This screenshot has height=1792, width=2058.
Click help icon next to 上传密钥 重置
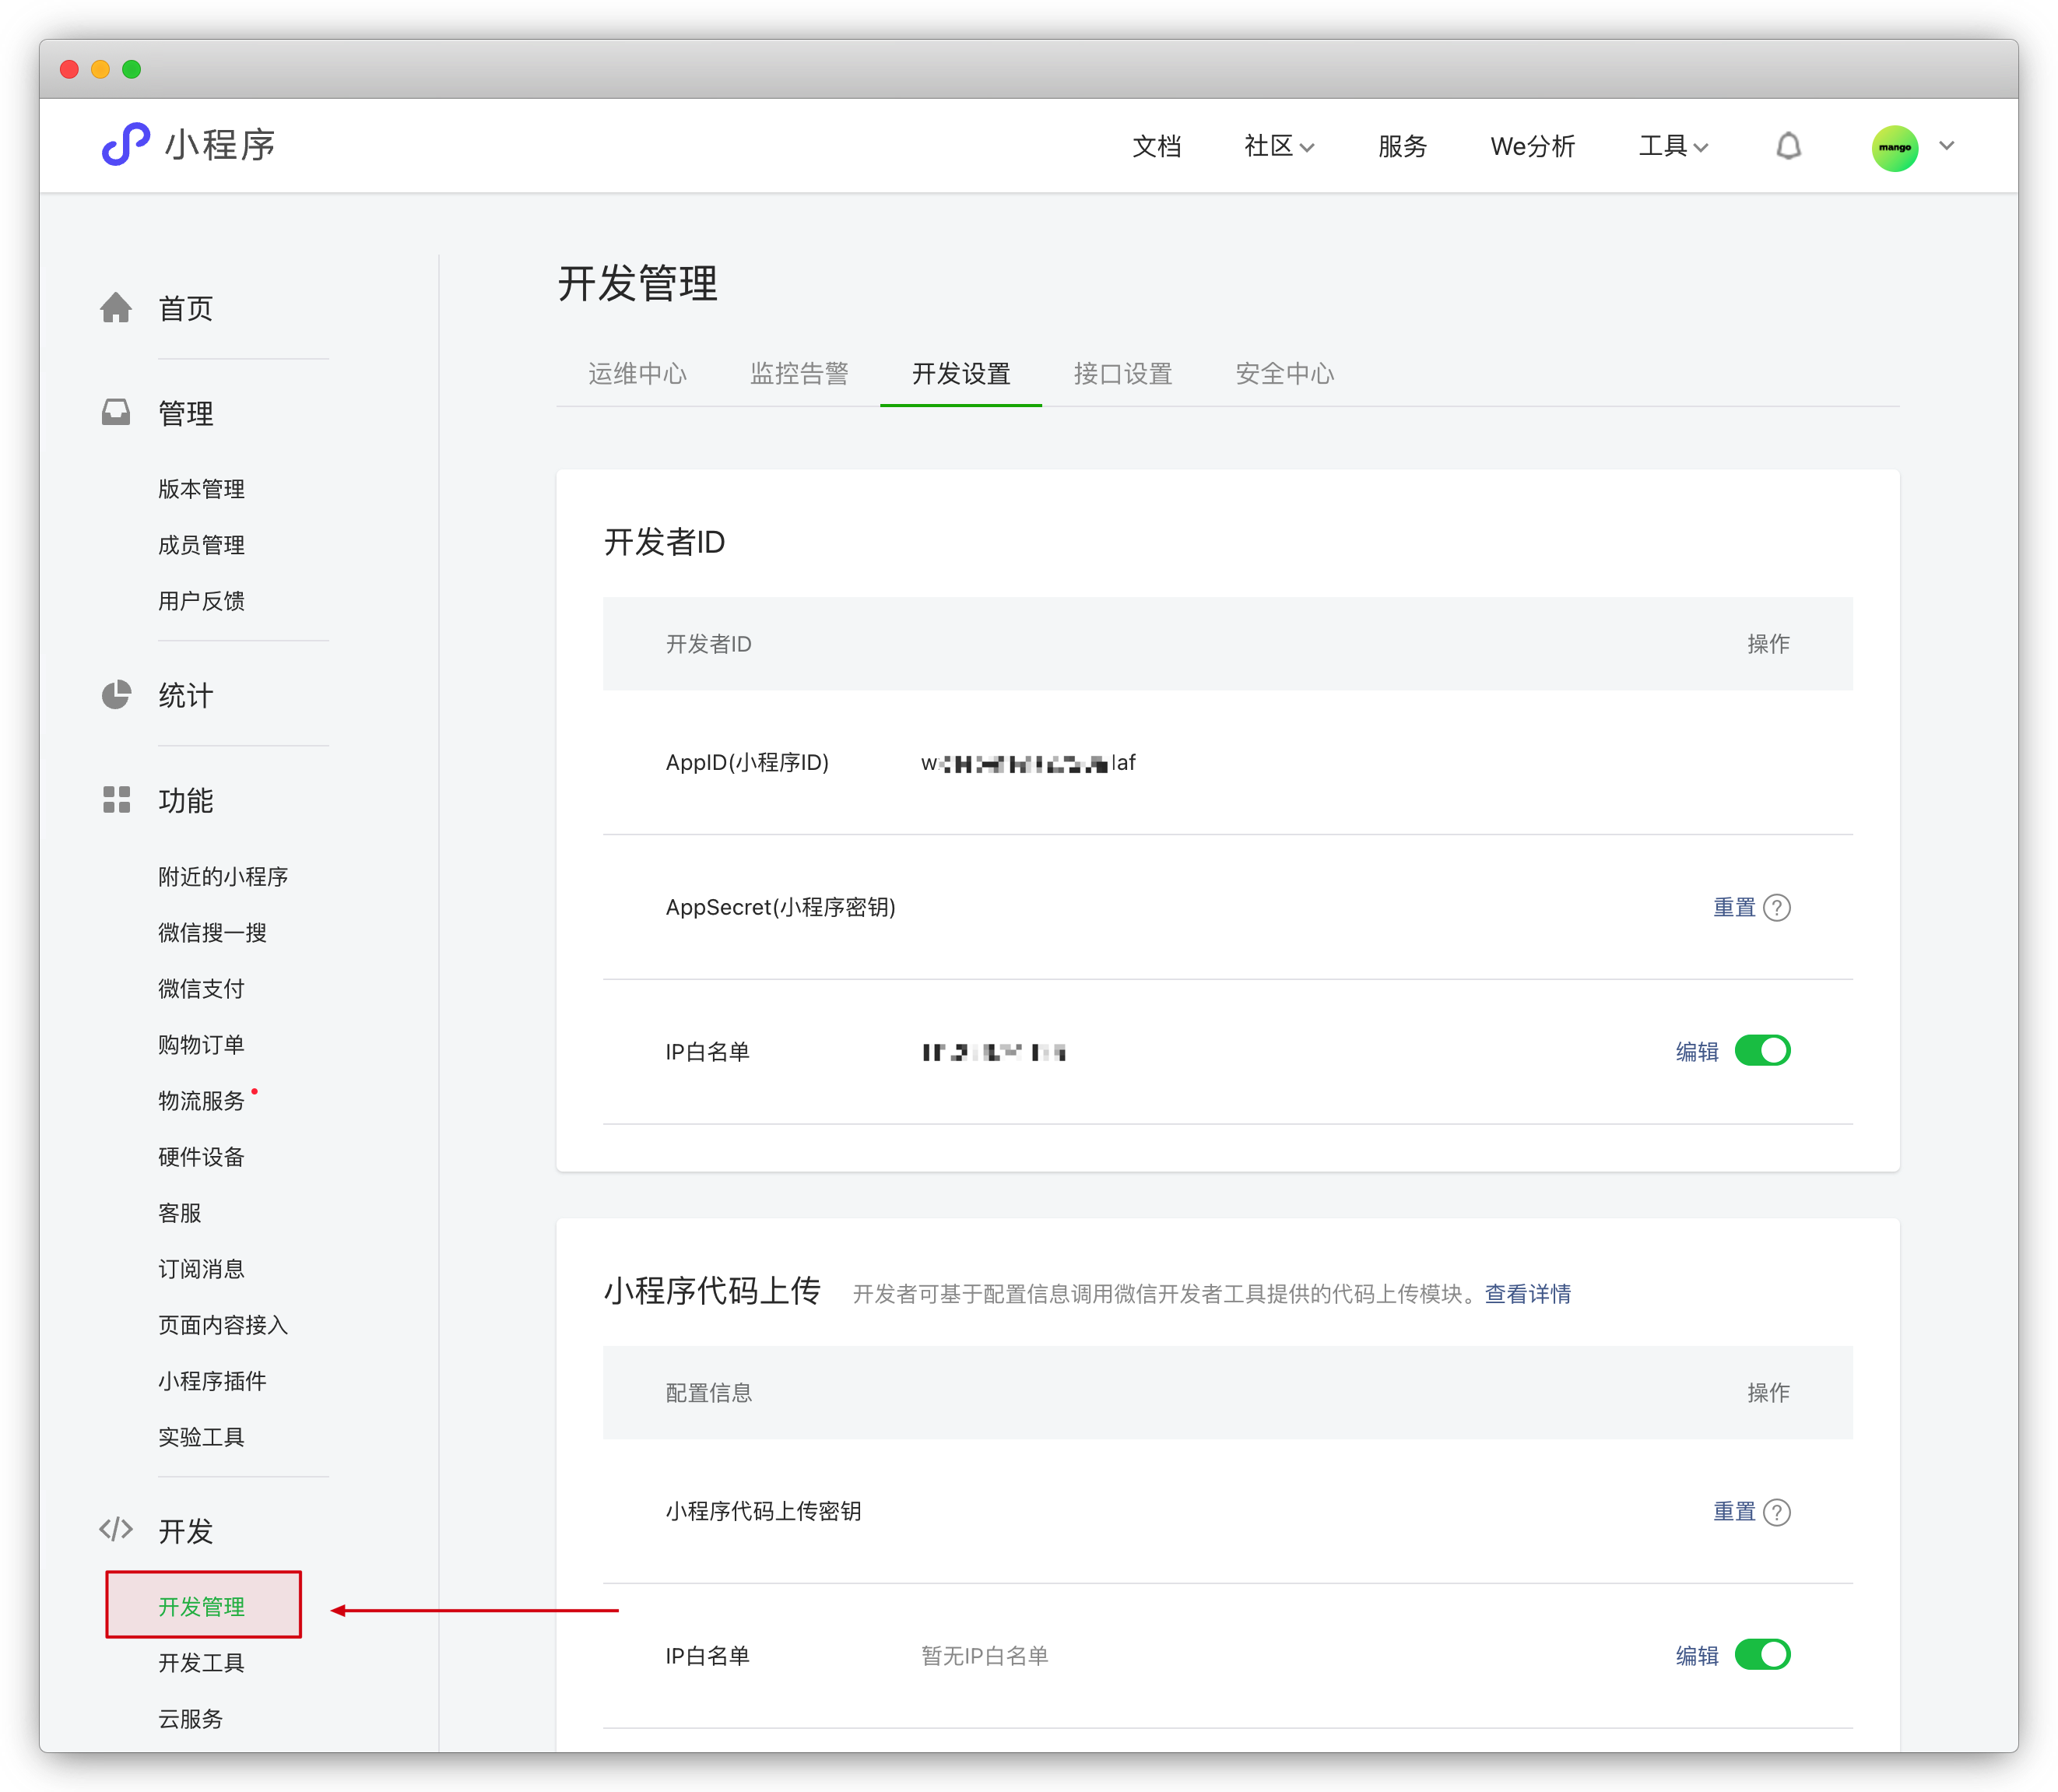click(1777, 1512)
